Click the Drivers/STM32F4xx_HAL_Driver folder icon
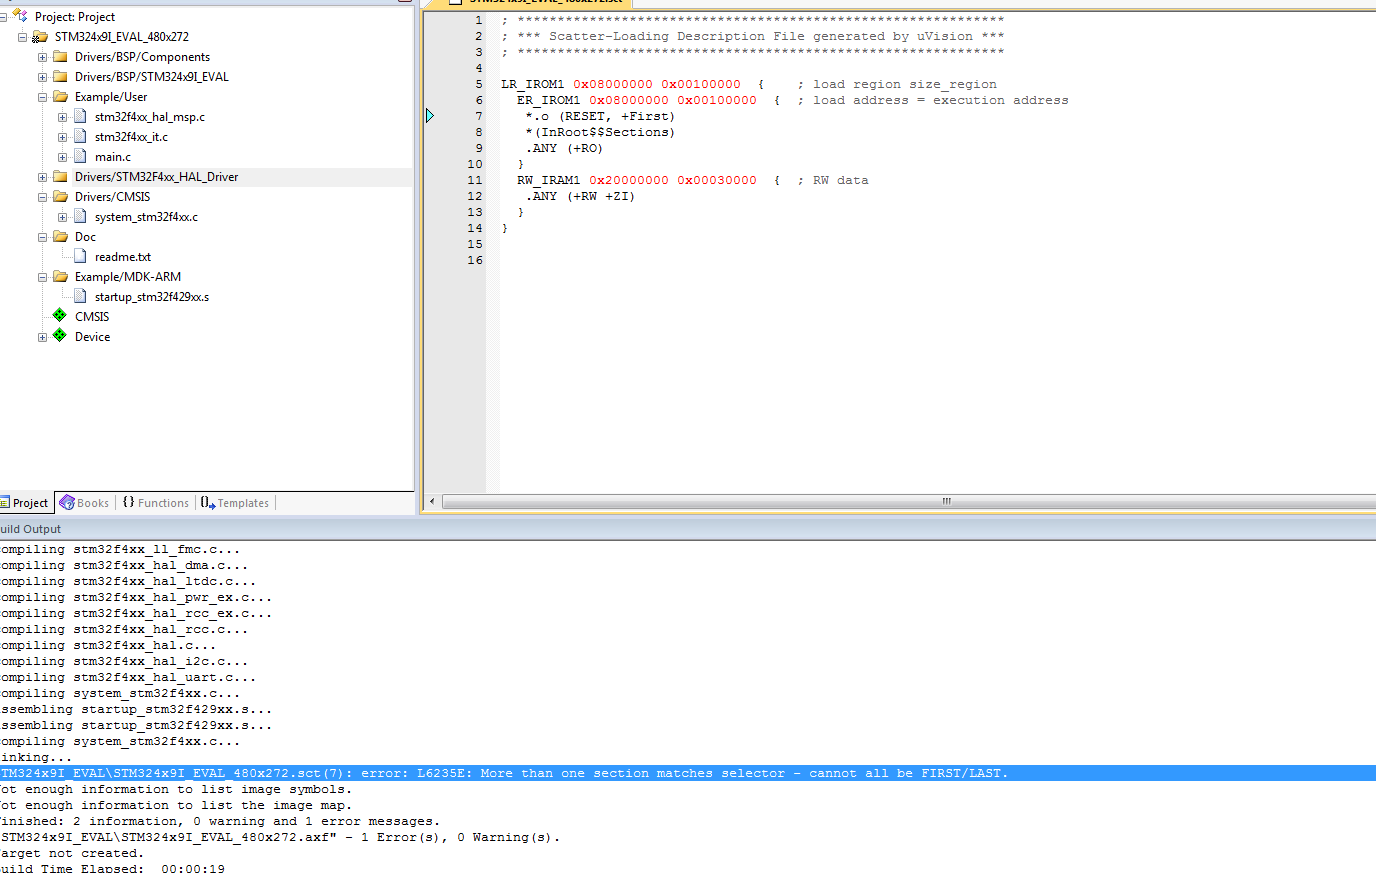This screenshot has height=873, width=1376. point(60,177)
